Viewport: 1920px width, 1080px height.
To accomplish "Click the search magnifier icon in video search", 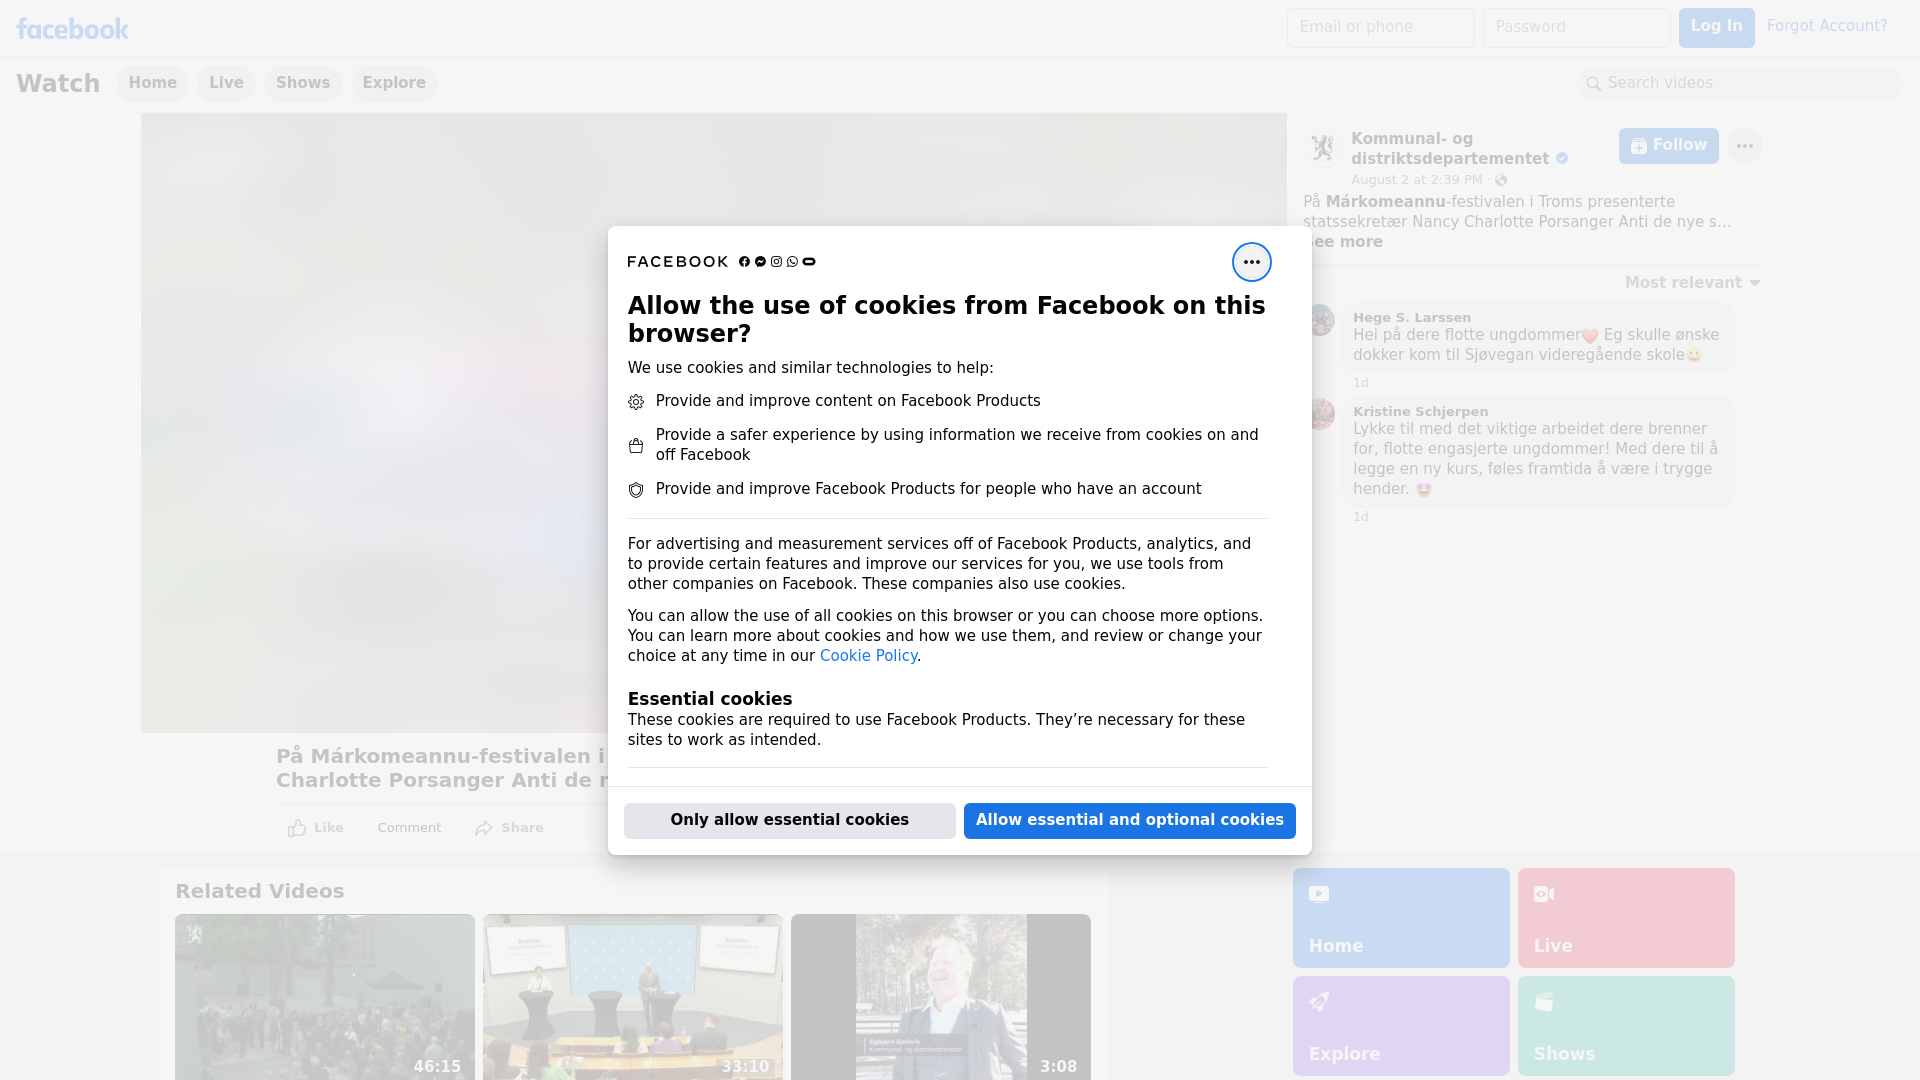I will 1593,84.
